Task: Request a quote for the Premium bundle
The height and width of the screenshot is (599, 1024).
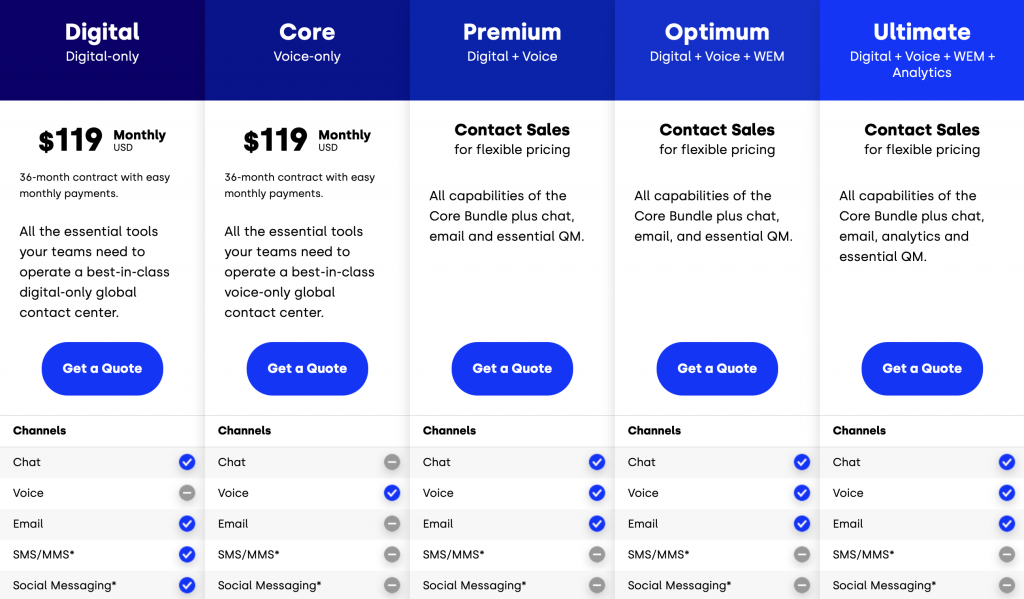Action: click(512, 368)
